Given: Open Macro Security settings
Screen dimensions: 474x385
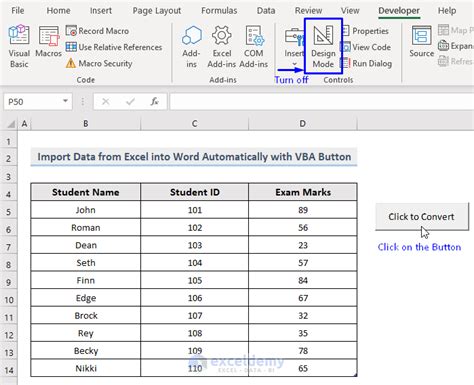Looking at the screenshot, I should click(x=99, y=63).
